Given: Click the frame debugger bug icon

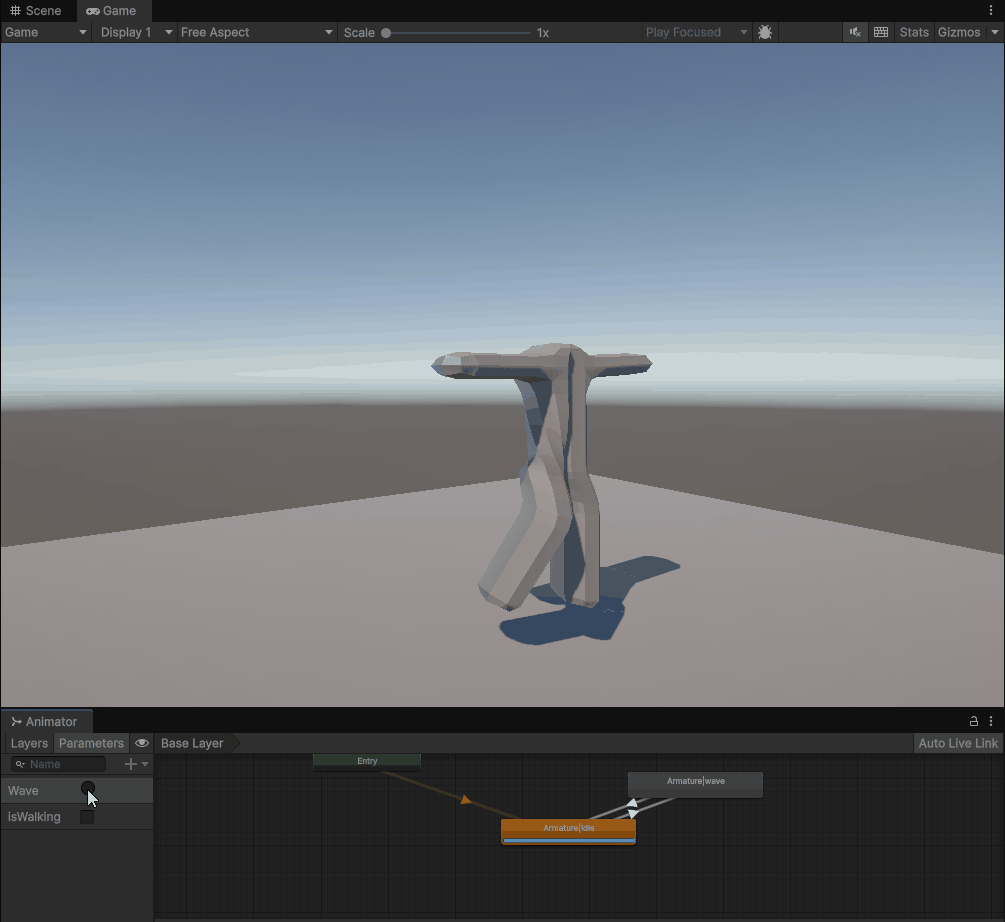Looking at the screenshot, I should point(765,32).
